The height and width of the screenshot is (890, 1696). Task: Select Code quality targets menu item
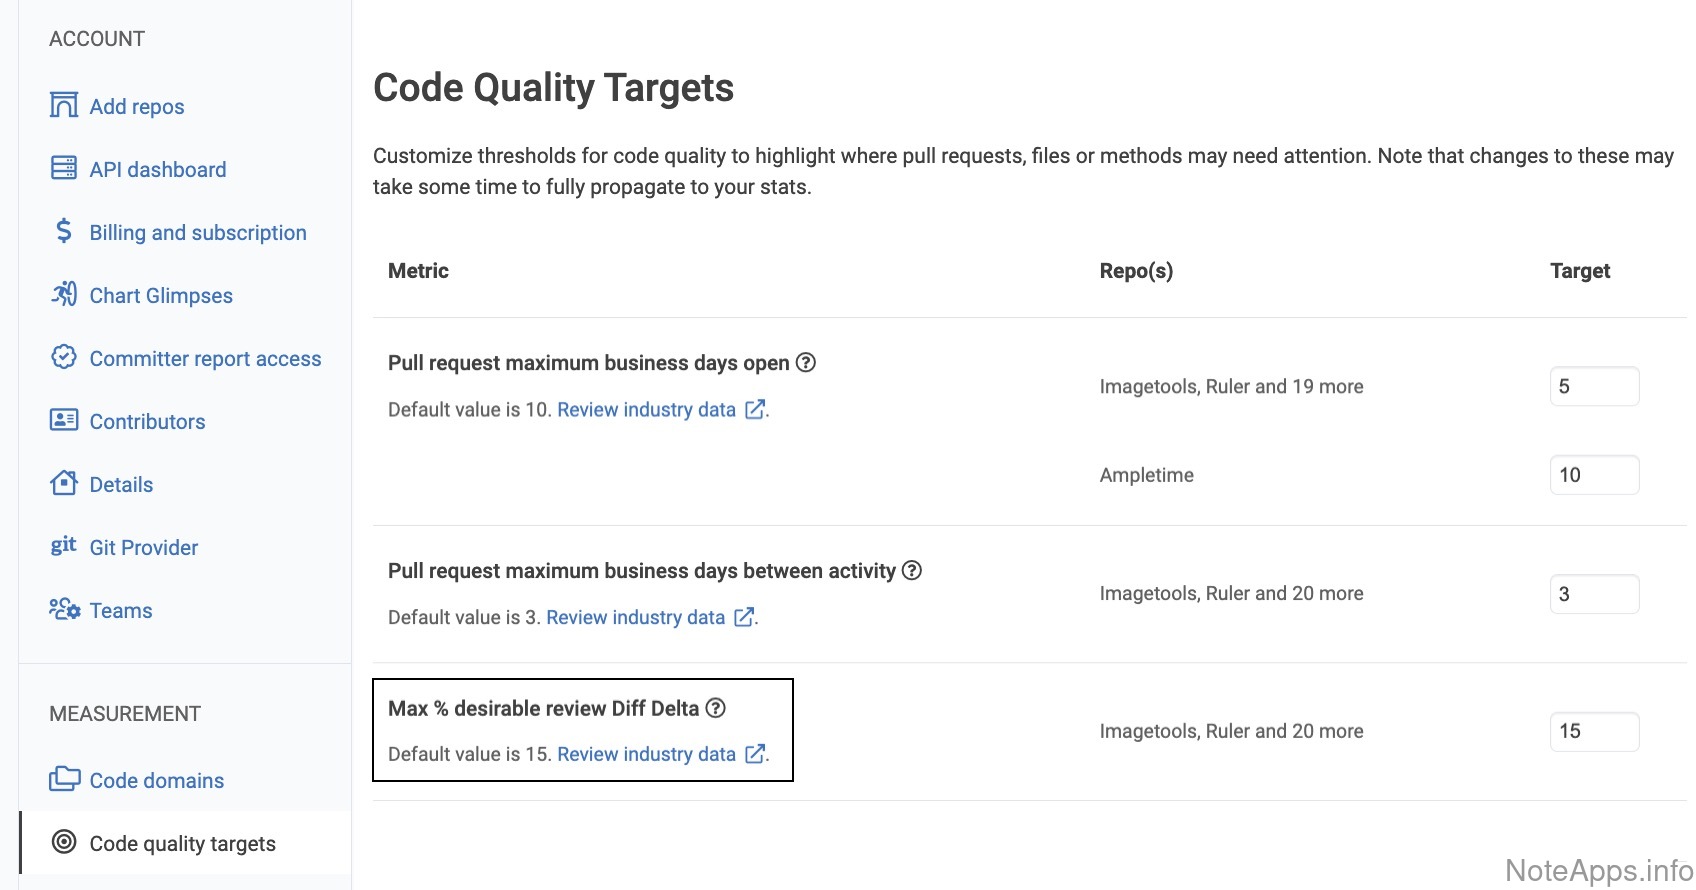tap(182, 844)
